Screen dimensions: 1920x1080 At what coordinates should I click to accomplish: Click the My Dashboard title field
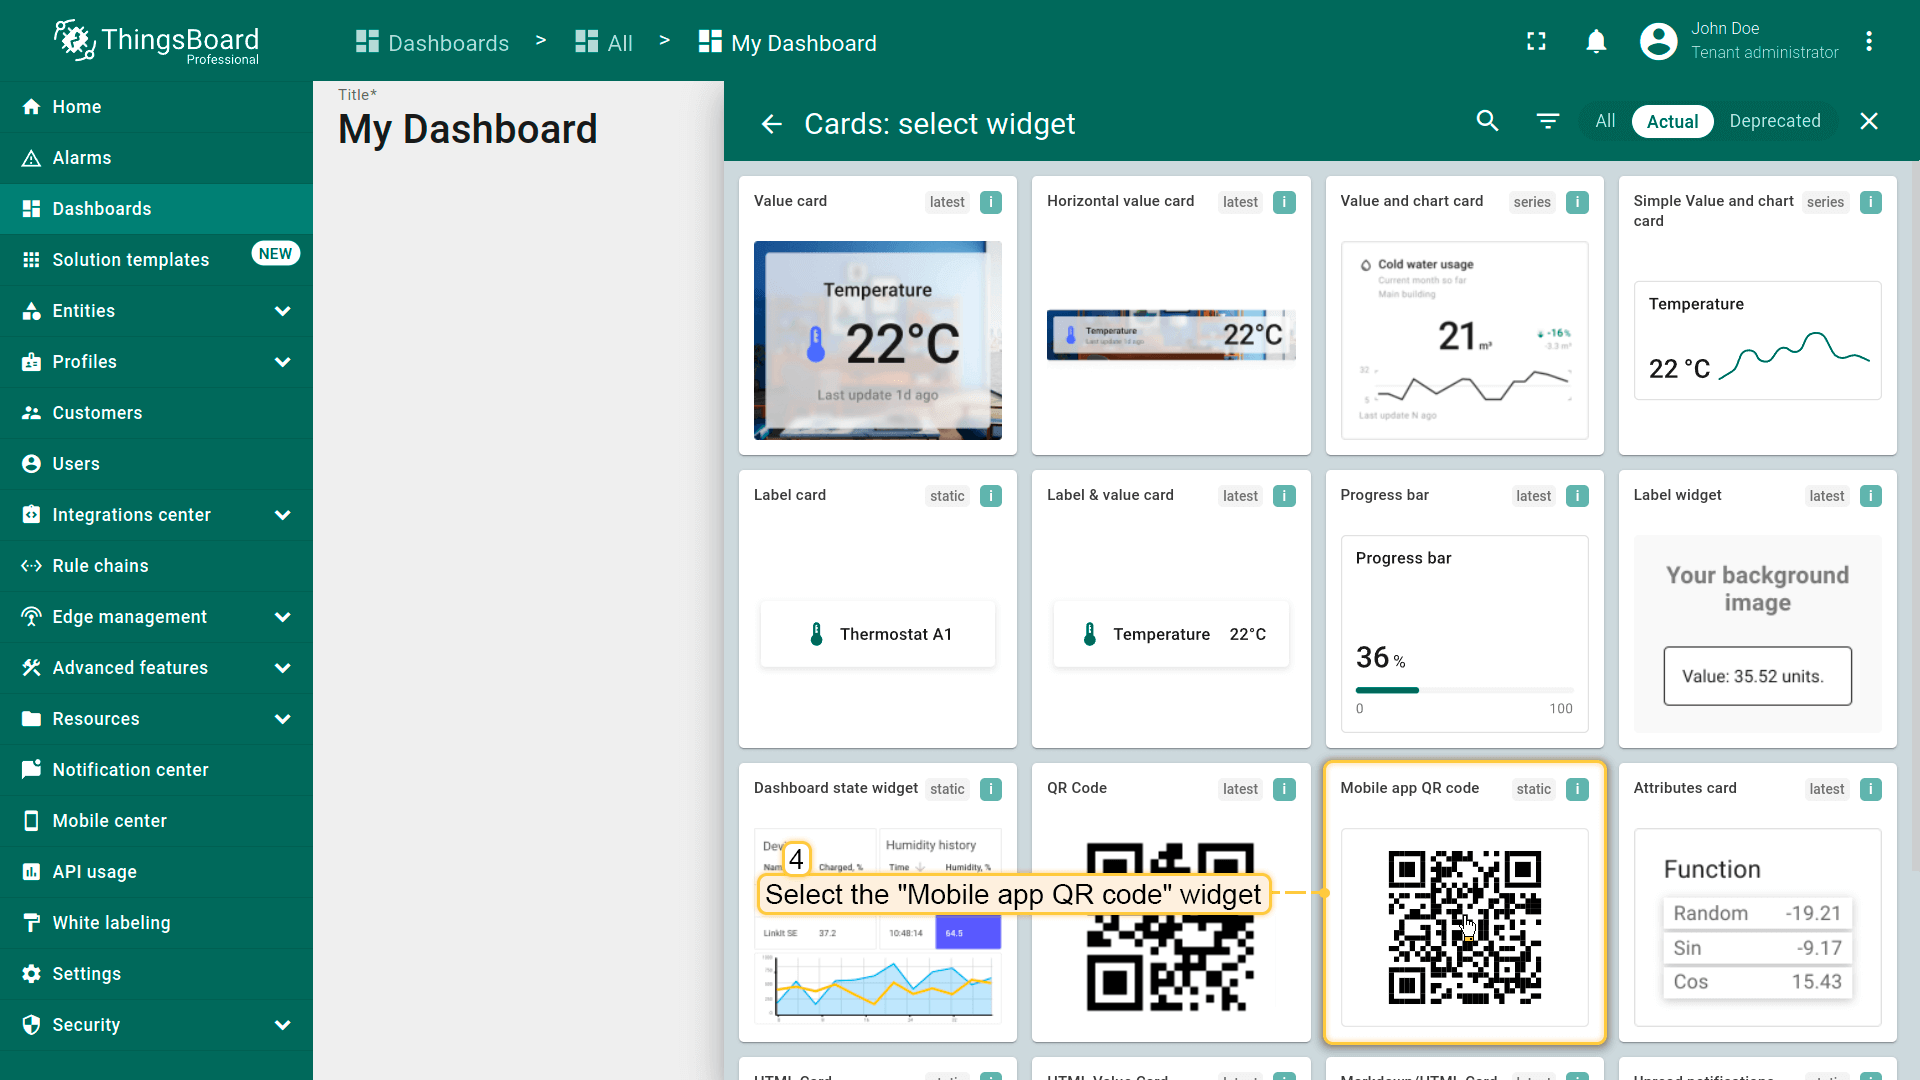[x=467, y=130]
